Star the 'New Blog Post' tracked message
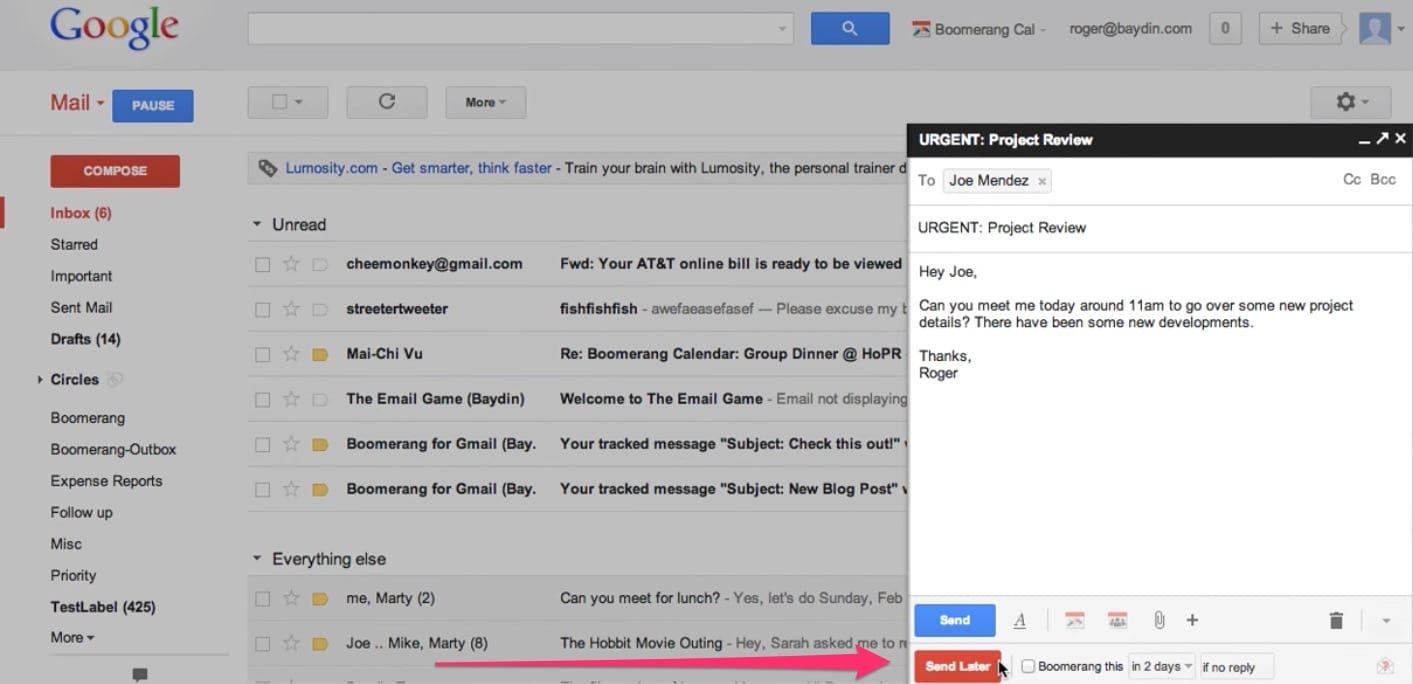Image resolution: width=1413 pixels, height=684 pixels. pos(291,489)
